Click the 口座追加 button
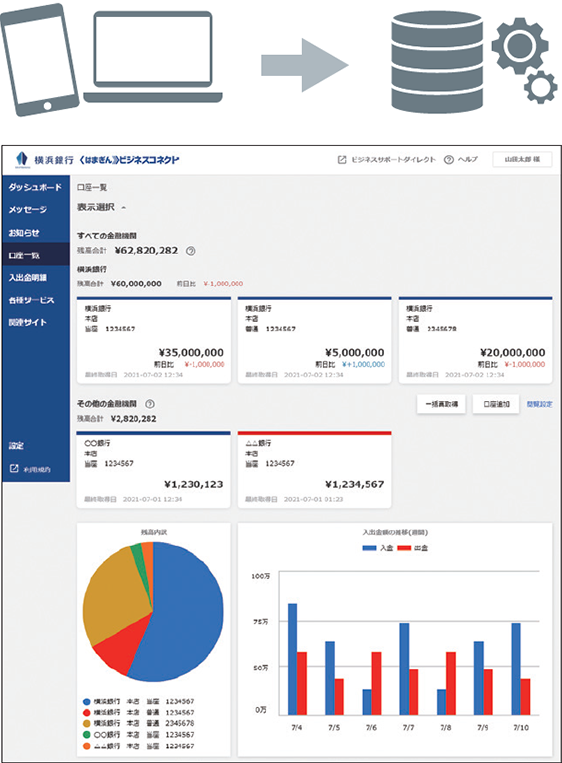The height and width of the screenshot is (763, 562). tap(496, 404)
